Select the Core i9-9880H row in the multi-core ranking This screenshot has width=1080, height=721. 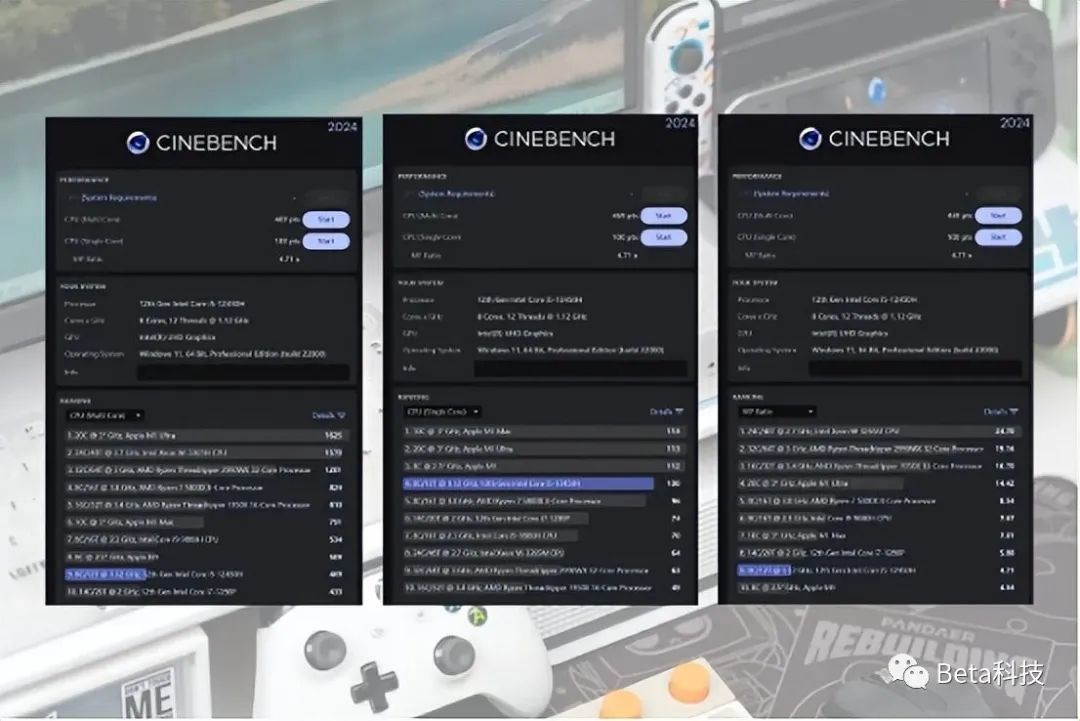point(206,540)
